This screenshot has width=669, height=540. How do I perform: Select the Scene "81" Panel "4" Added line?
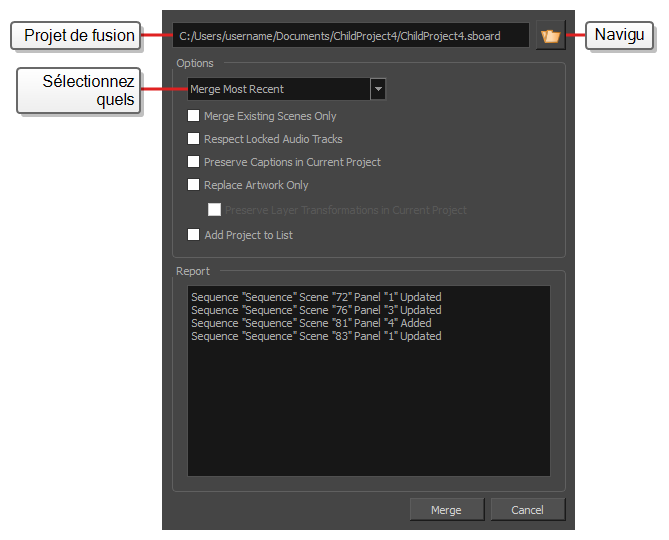coord(311,323)
